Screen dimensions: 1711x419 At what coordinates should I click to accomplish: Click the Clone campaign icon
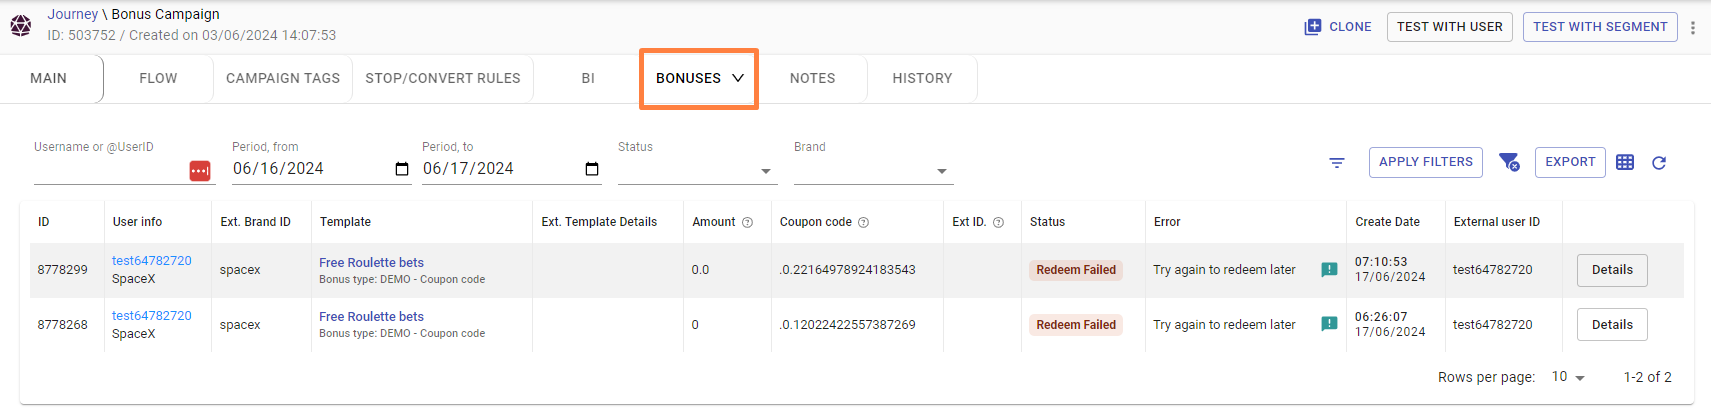1313,27
